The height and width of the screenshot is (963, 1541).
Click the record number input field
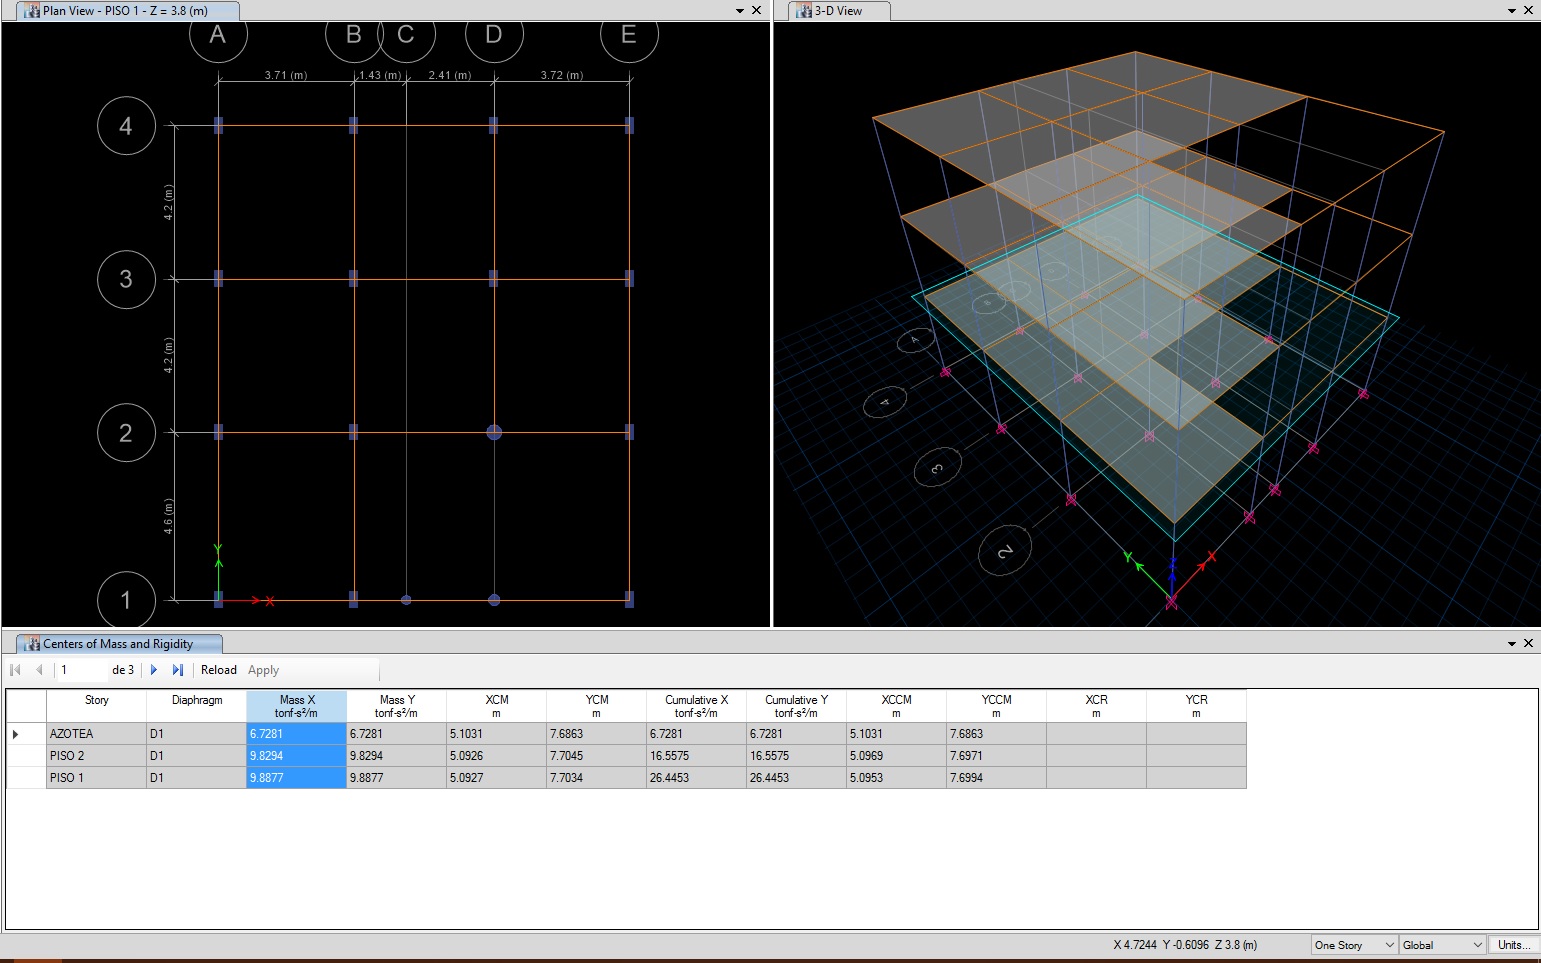click(82, 670)
